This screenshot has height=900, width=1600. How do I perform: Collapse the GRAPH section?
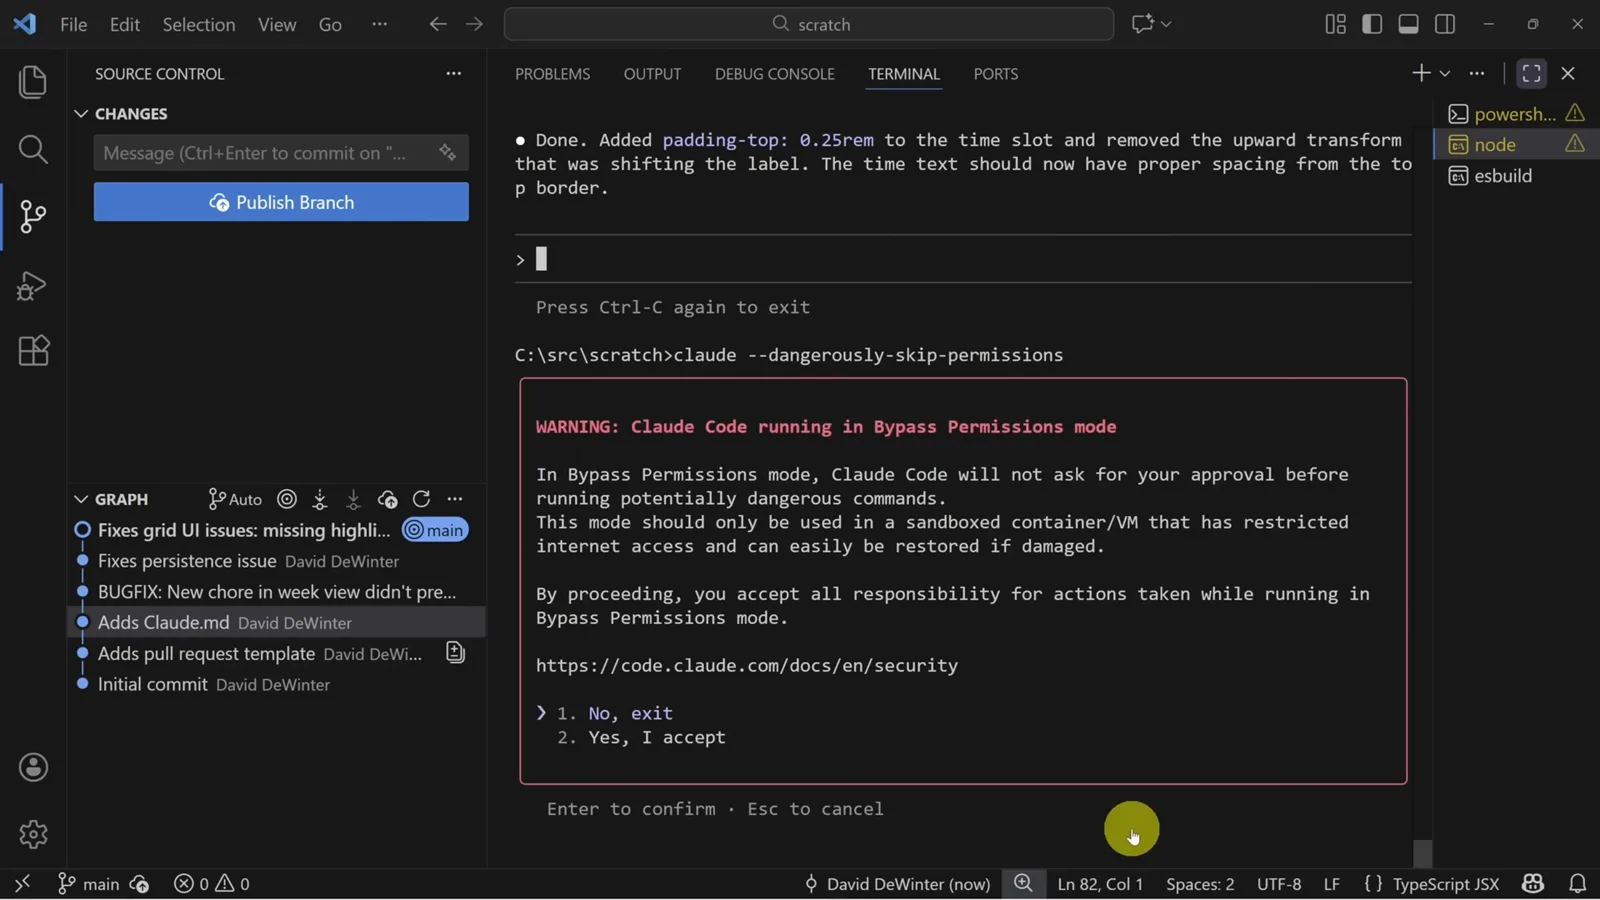point(81,499)
